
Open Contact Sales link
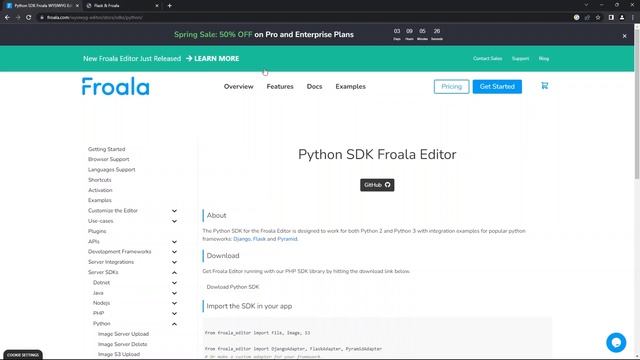pos(487,59)
